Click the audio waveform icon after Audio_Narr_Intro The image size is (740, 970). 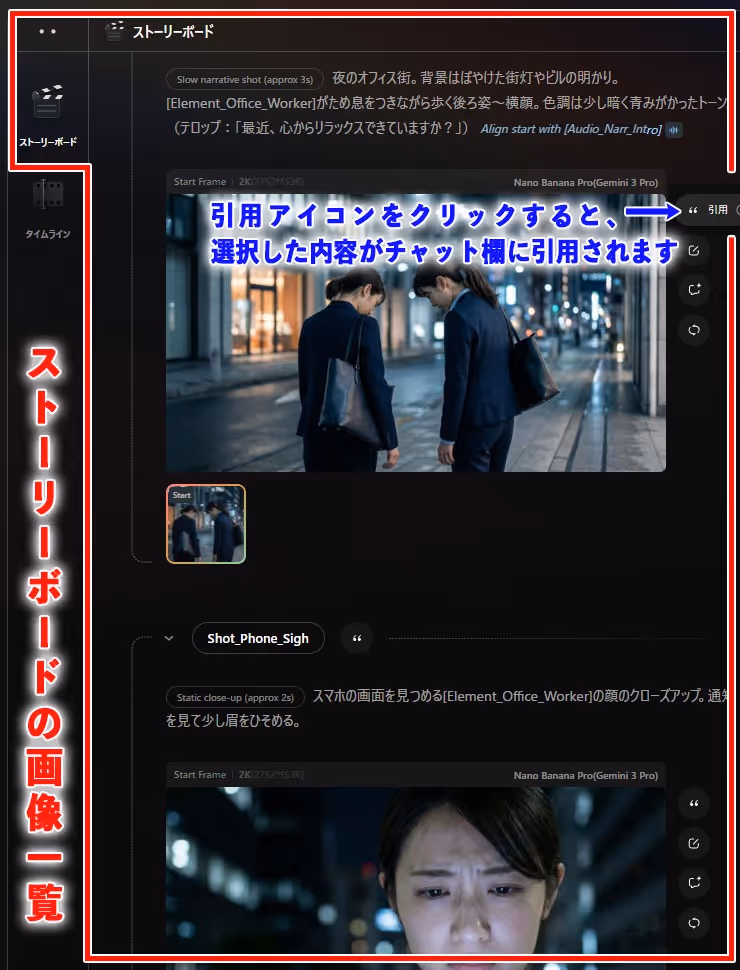674,131
